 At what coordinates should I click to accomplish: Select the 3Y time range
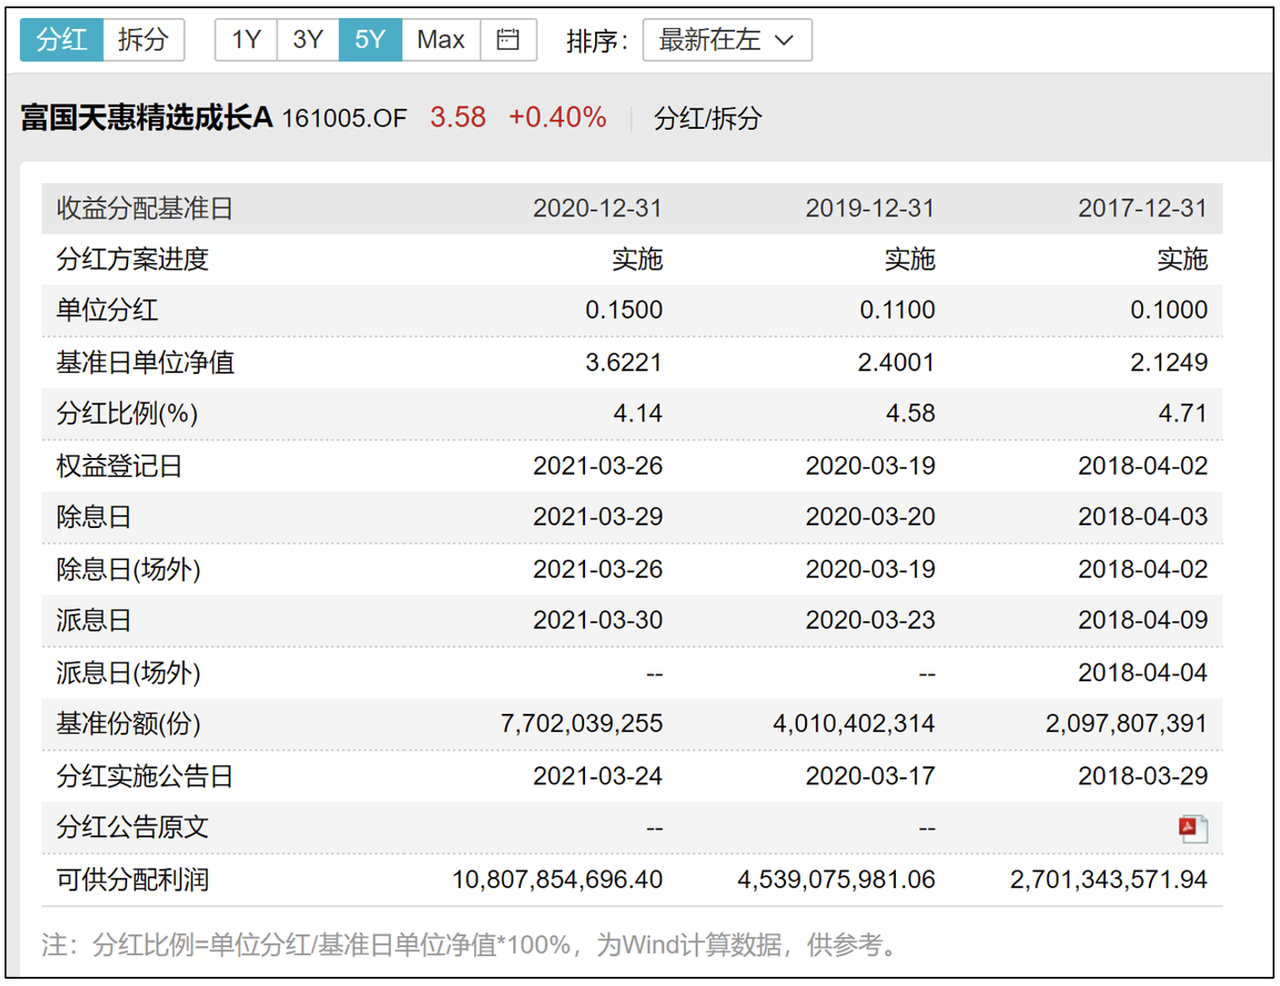tap(308, 40)
